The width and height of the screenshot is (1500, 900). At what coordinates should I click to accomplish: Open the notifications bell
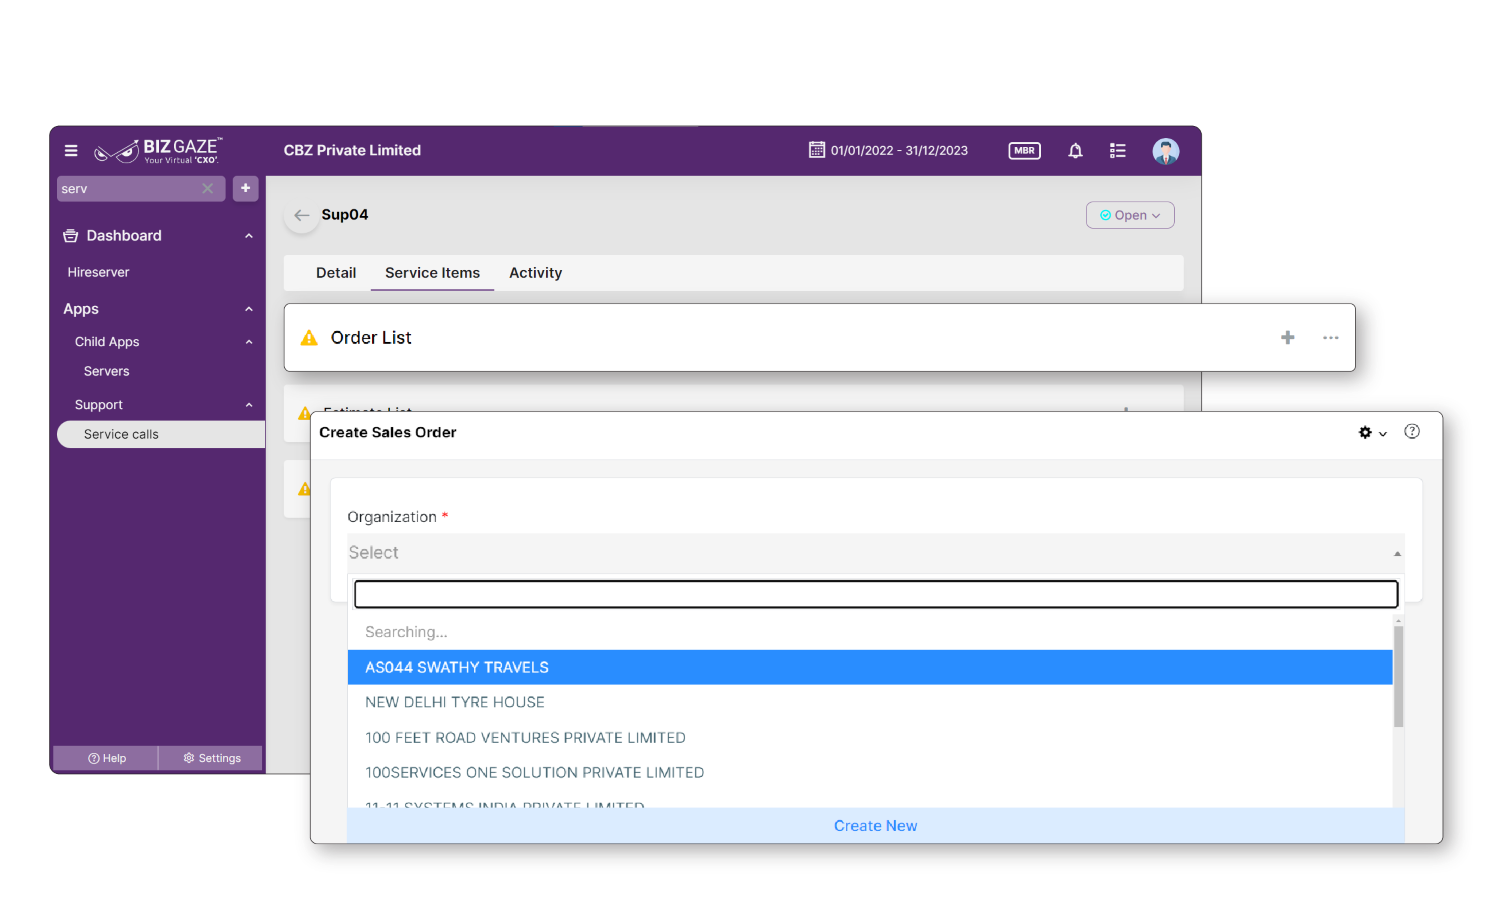pos(1075,151)
